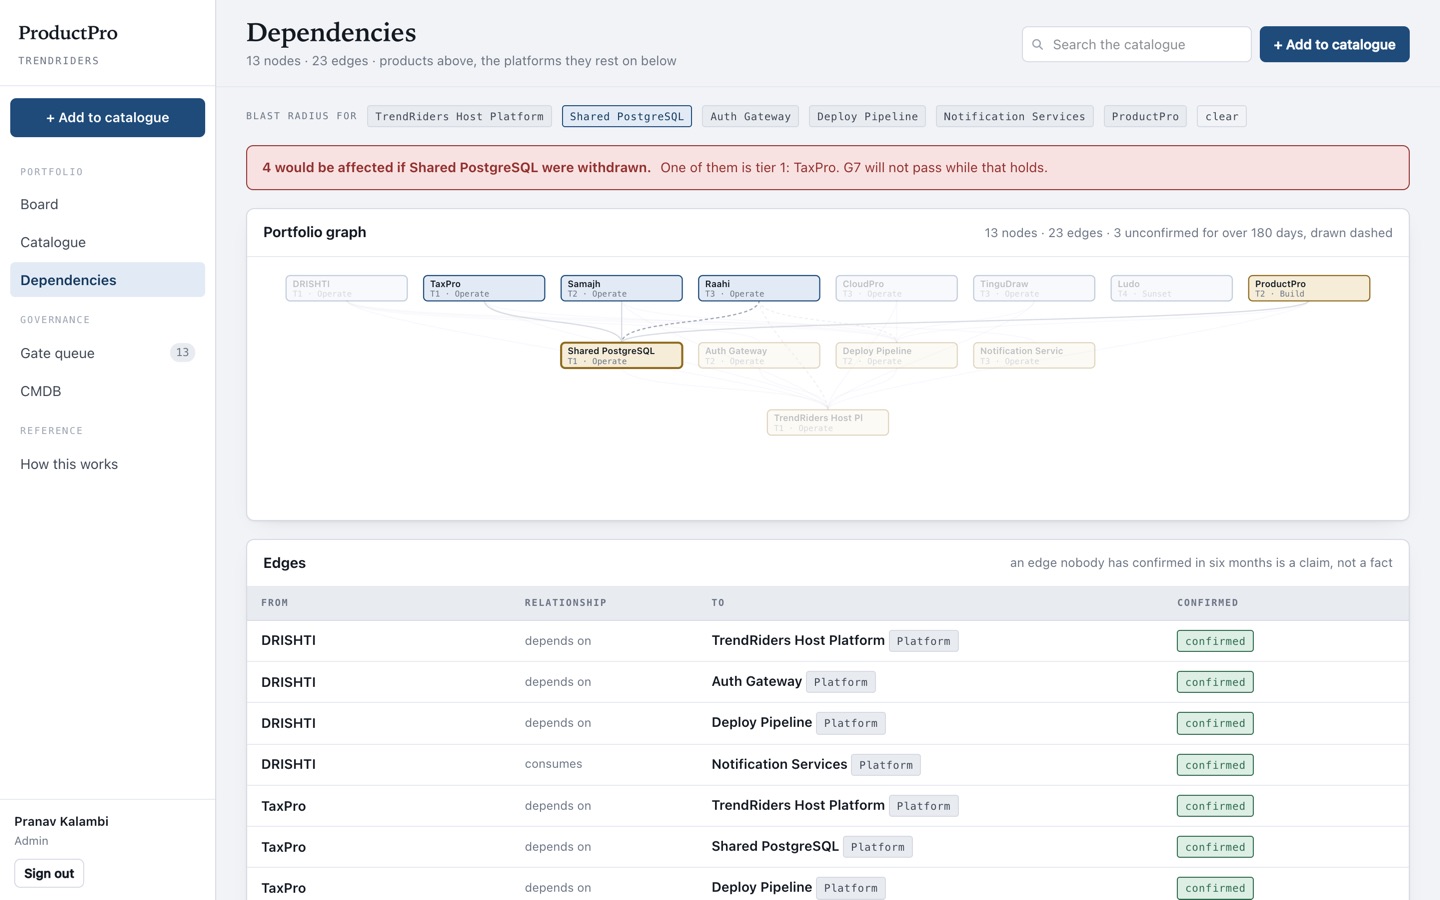This screenshot has height=900, width=1440.
Task: Open the CMDB page
Action: pyautogui.click(x=107, y=391)
